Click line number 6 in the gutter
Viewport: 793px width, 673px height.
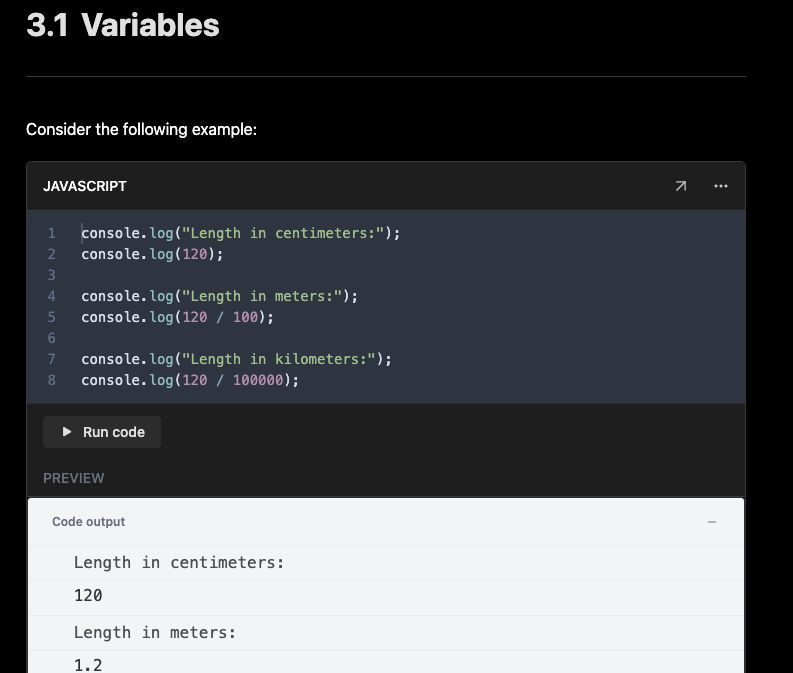52,338
